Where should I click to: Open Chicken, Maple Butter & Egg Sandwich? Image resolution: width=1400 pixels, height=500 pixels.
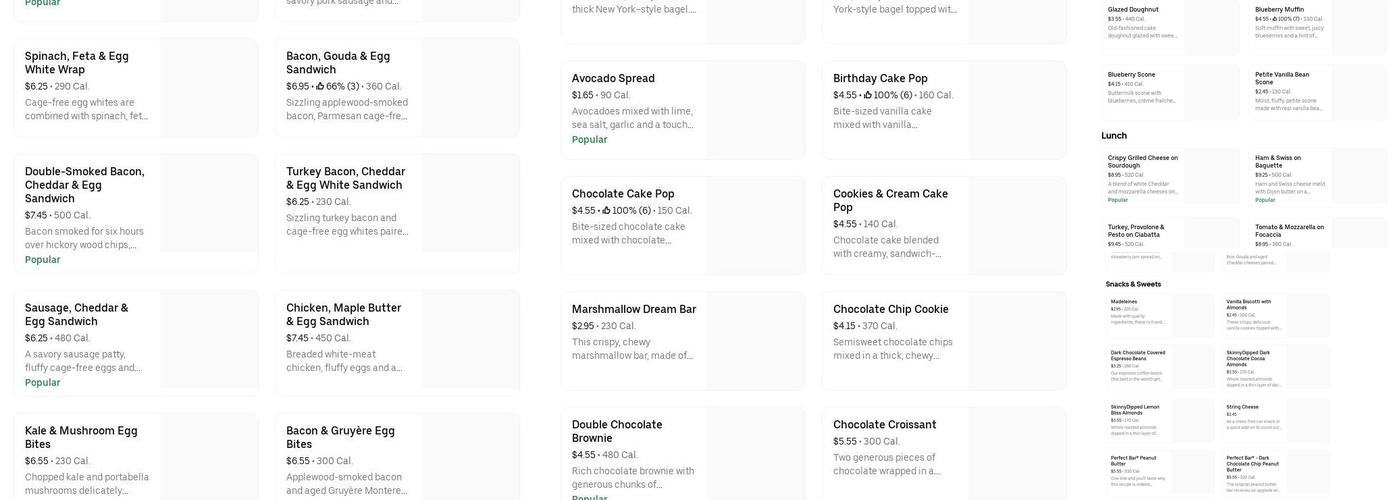click(343, 315)
